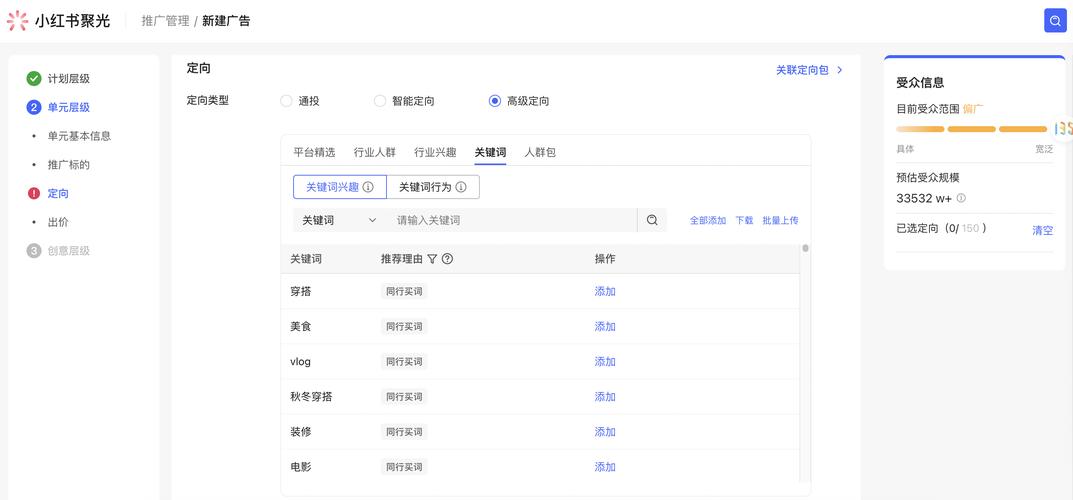Go to 计划层级 step
This screenshot has height=500, width=1073.
pyautogui.click(x=68, y=79)
